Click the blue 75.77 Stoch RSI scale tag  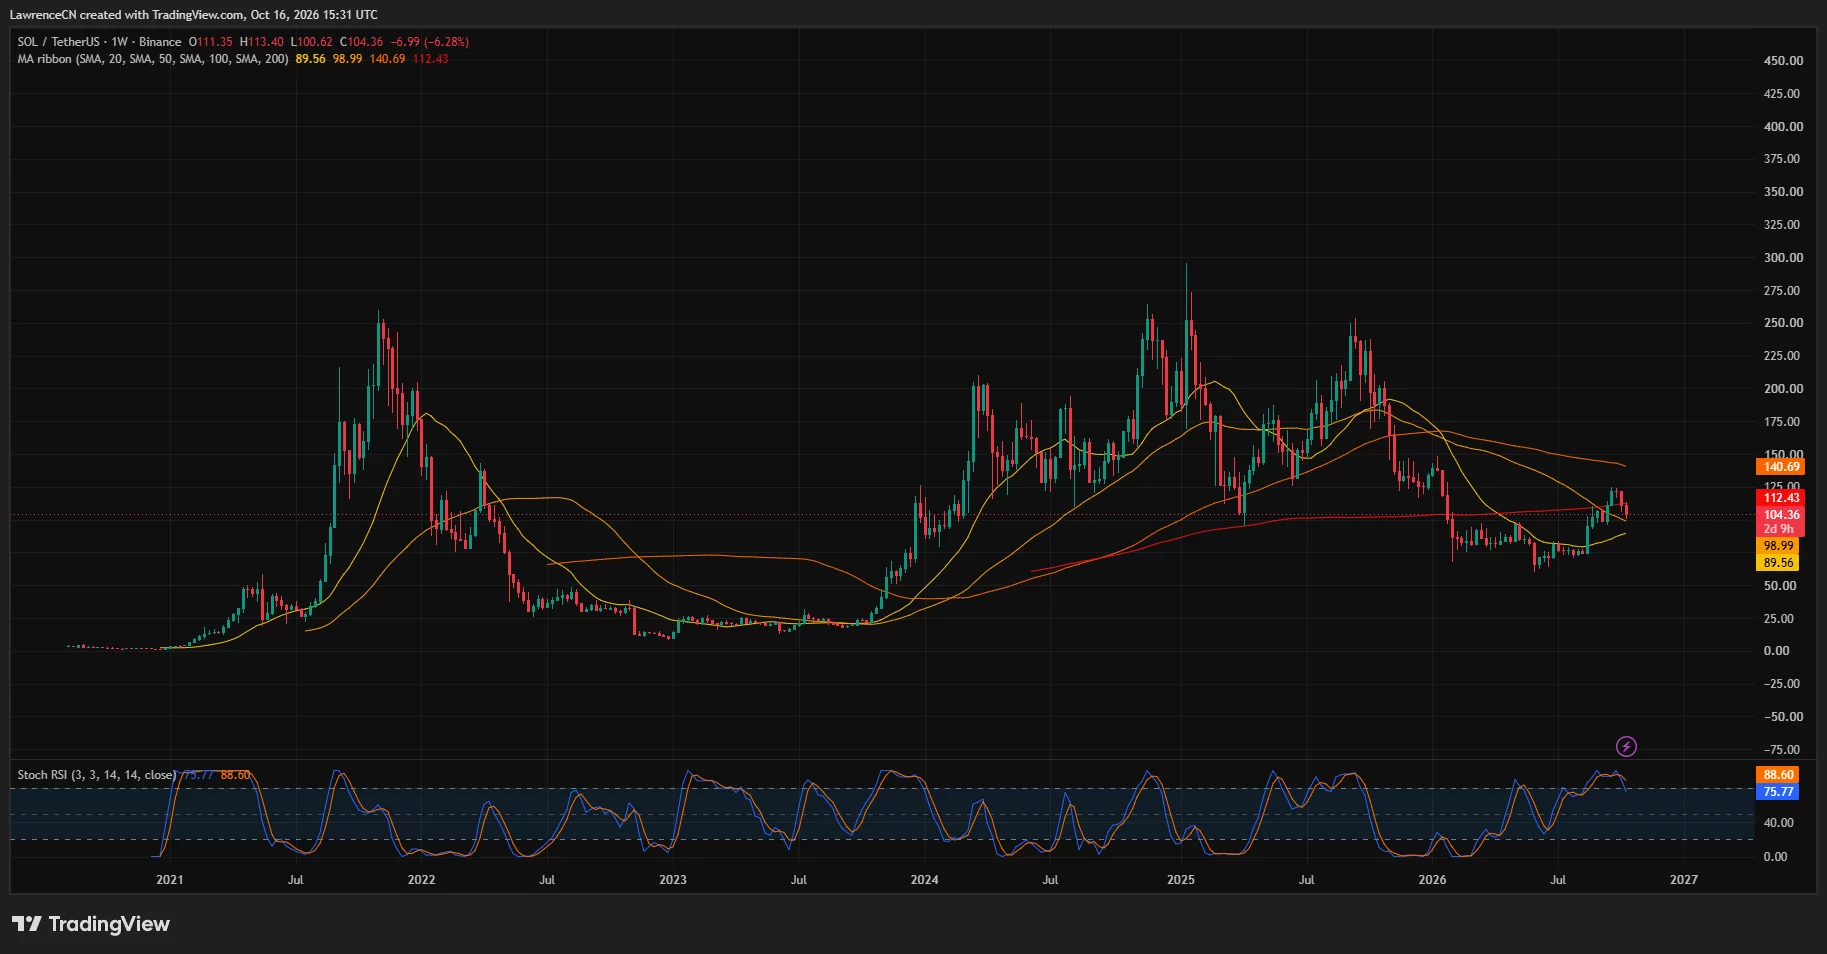click(x=1778, y=792)
